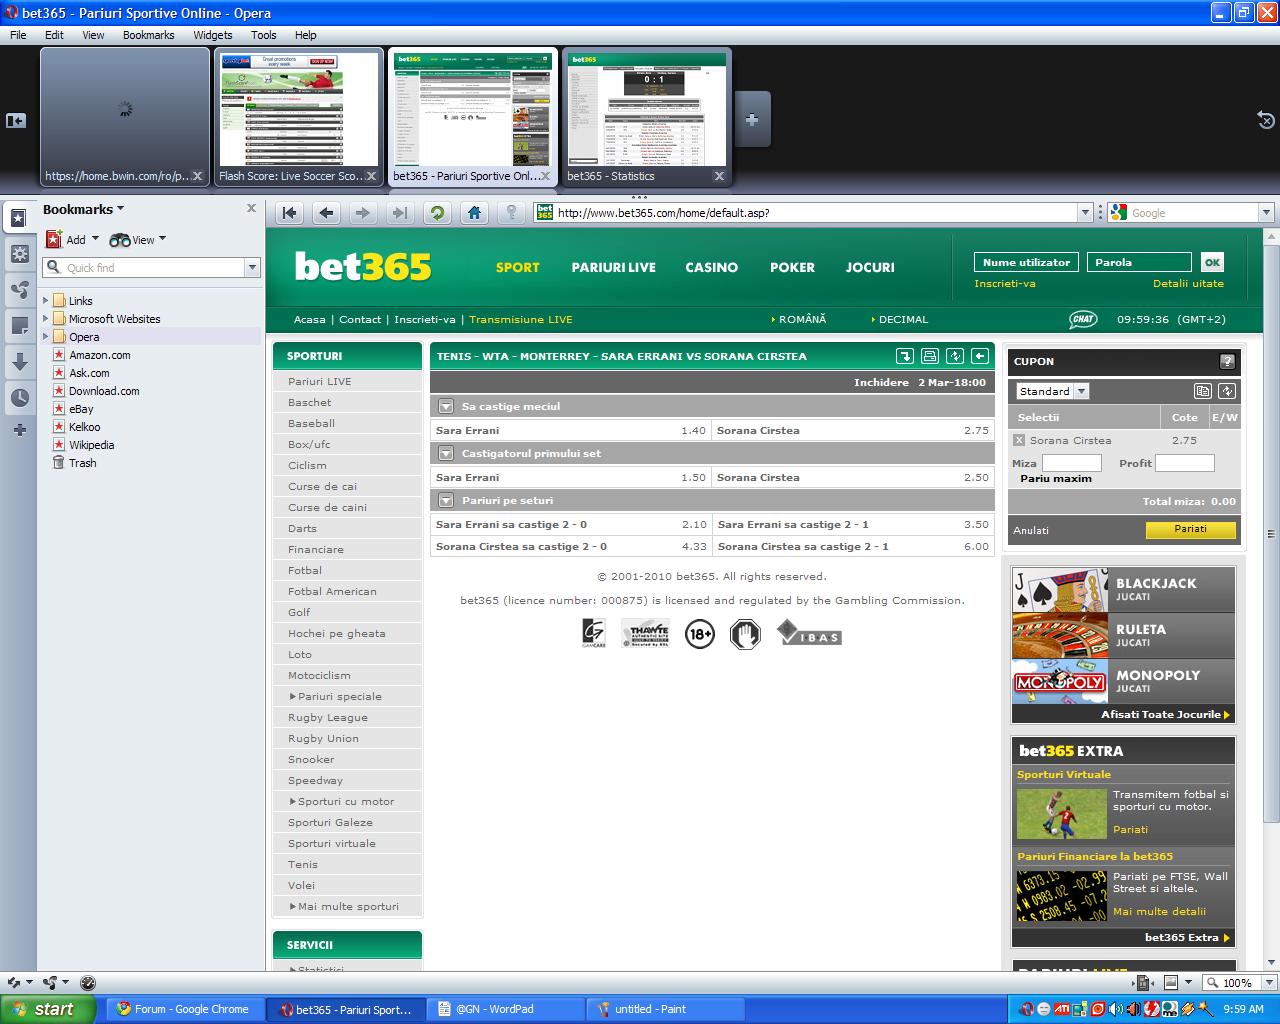Collapse the 'Castigatorul primului set' section

(446, 453)
